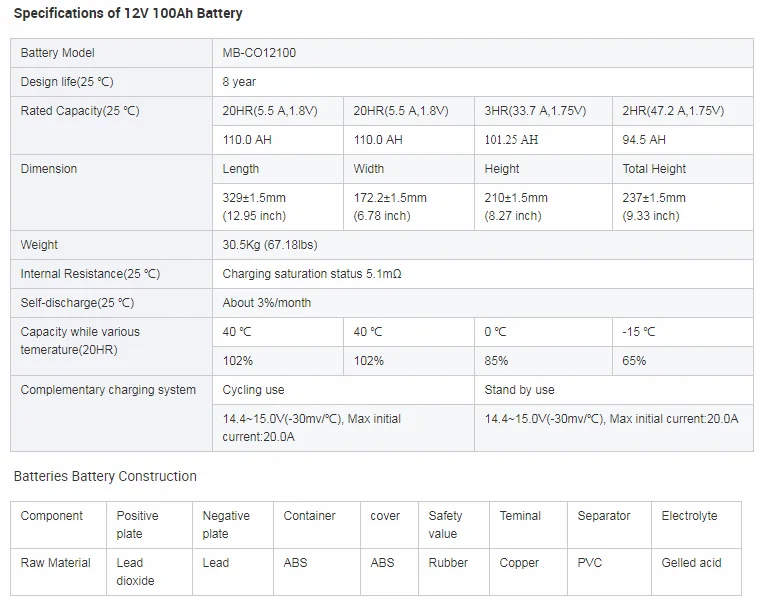Select the "8 year" design life value
The image size is (769, 605).
[x=239, y=82]
